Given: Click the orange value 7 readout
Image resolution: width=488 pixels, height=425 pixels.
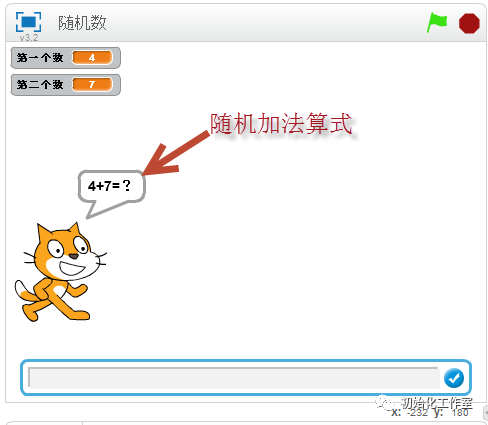Looking at the screenshot, I should pos(92,85).
